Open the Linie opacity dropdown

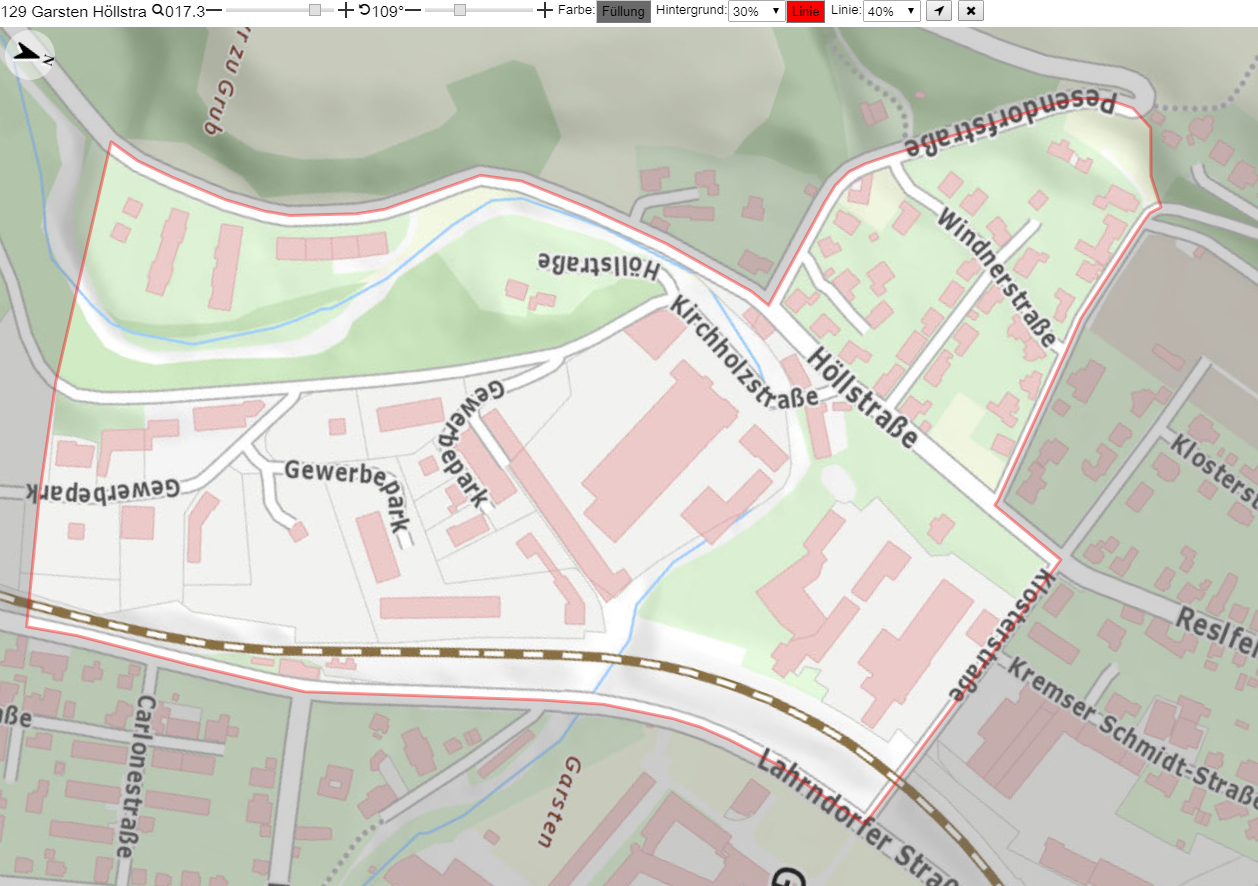(x=891, y=12)
